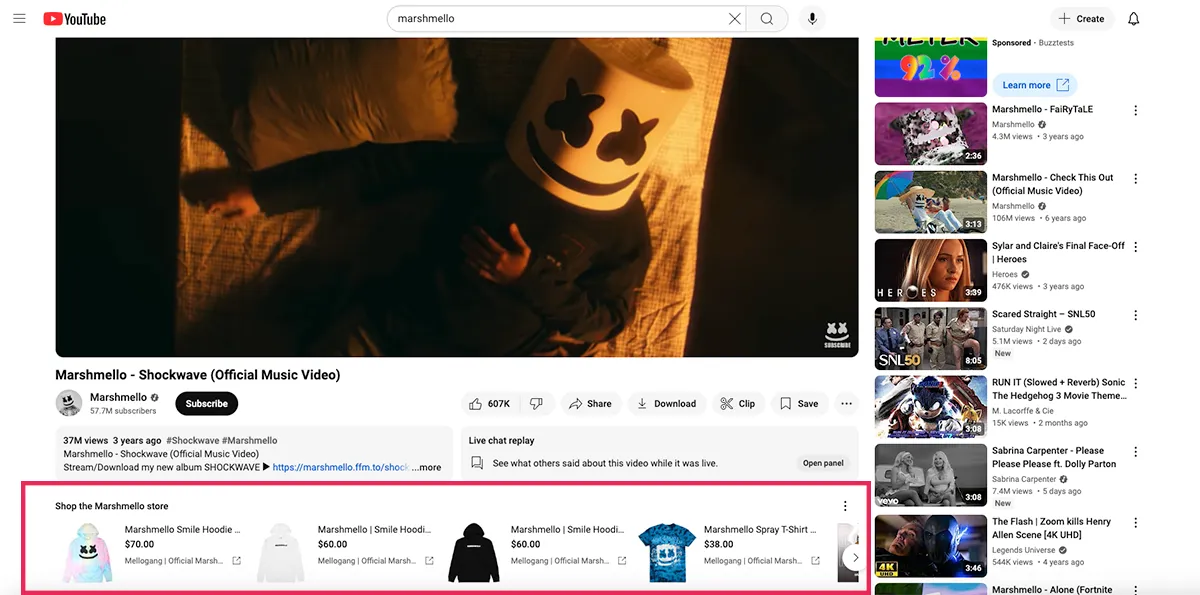Focus the search field containing marshmello
Image resolution: width=1200 pixels, height=595 pixels.
(555, 19)
